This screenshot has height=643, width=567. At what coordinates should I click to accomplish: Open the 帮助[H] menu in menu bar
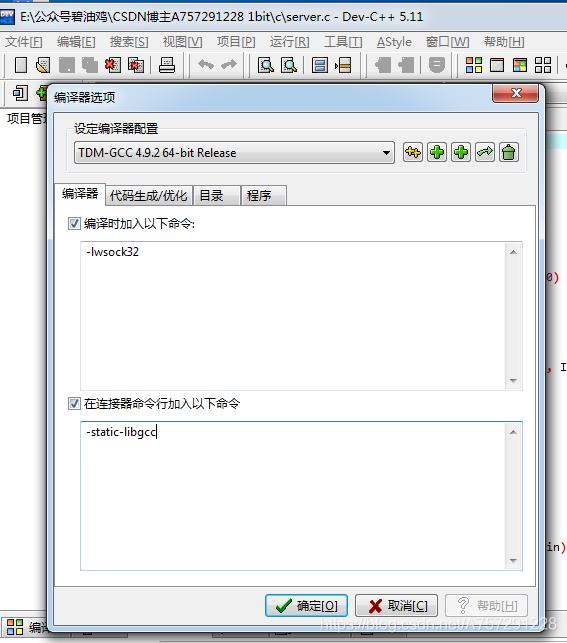point(504,42)
